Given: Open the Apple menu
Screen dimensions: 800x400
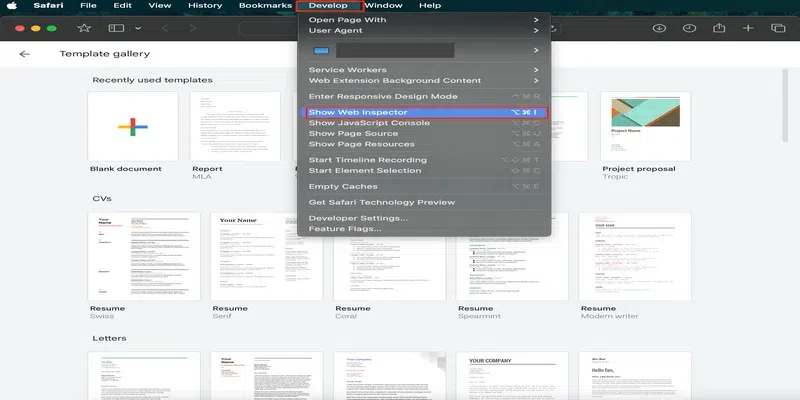Looking at the screenshot, I should click(11, 6).
